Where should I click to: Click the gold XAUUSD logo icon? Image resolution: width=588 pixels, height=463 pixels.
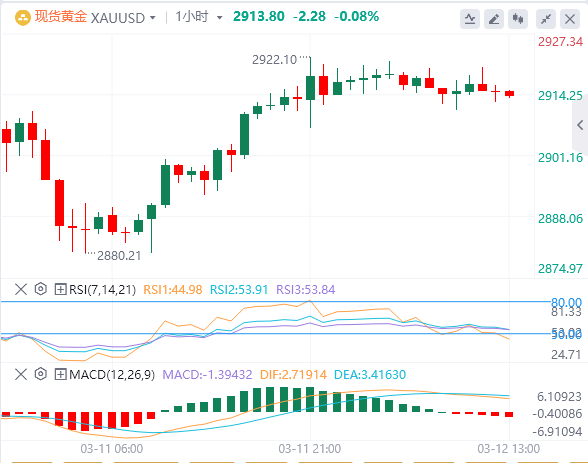[x=22, y=18]
